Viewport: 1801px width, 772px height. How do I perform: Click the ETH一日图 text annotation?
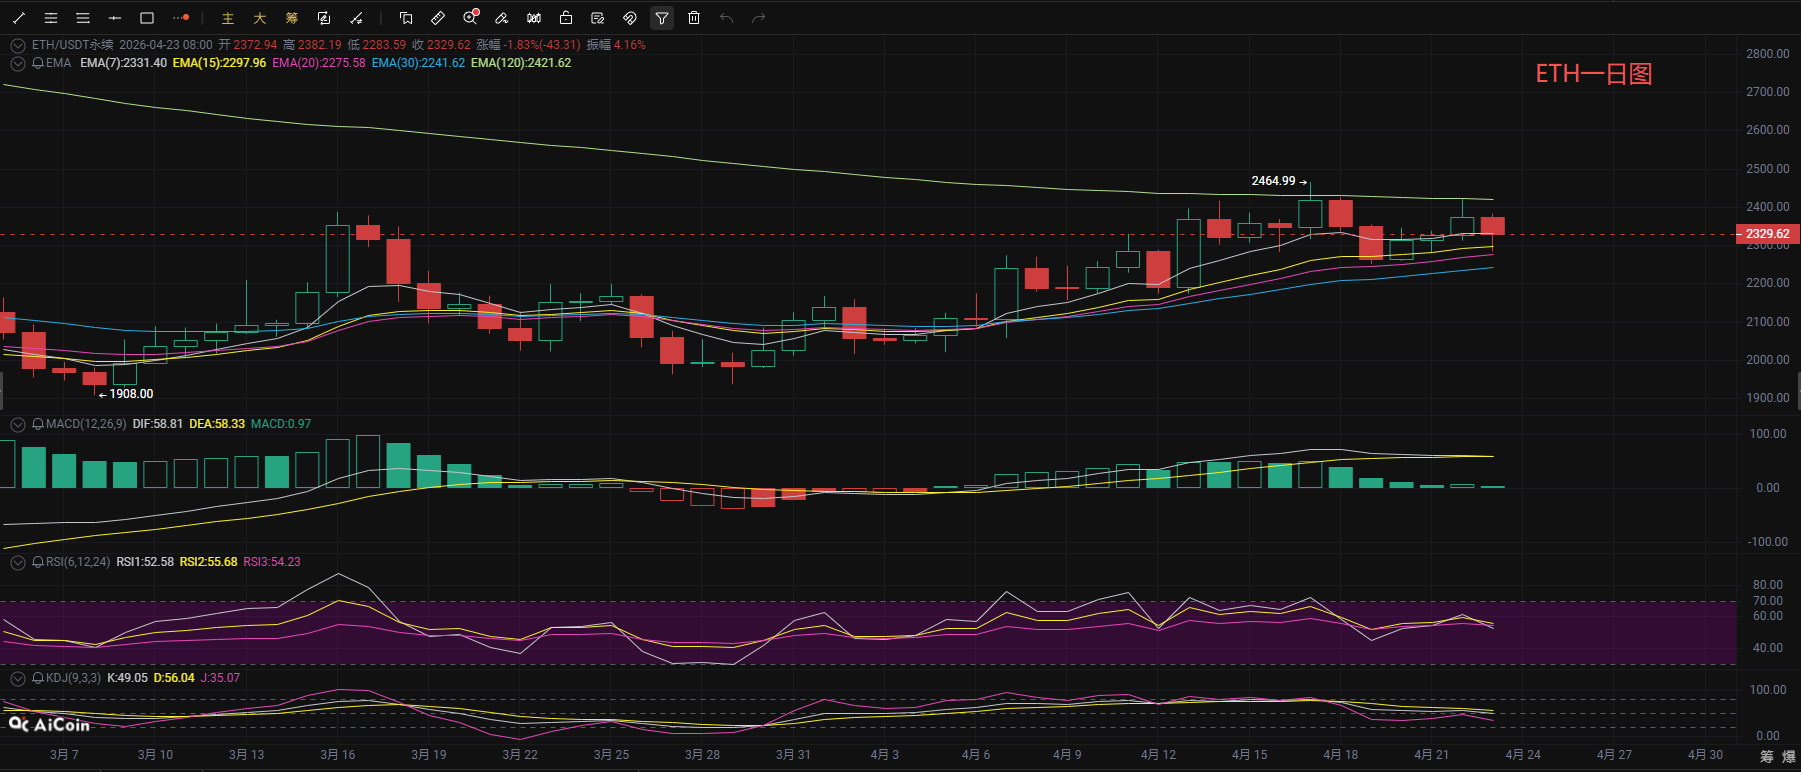(1593, 74)
